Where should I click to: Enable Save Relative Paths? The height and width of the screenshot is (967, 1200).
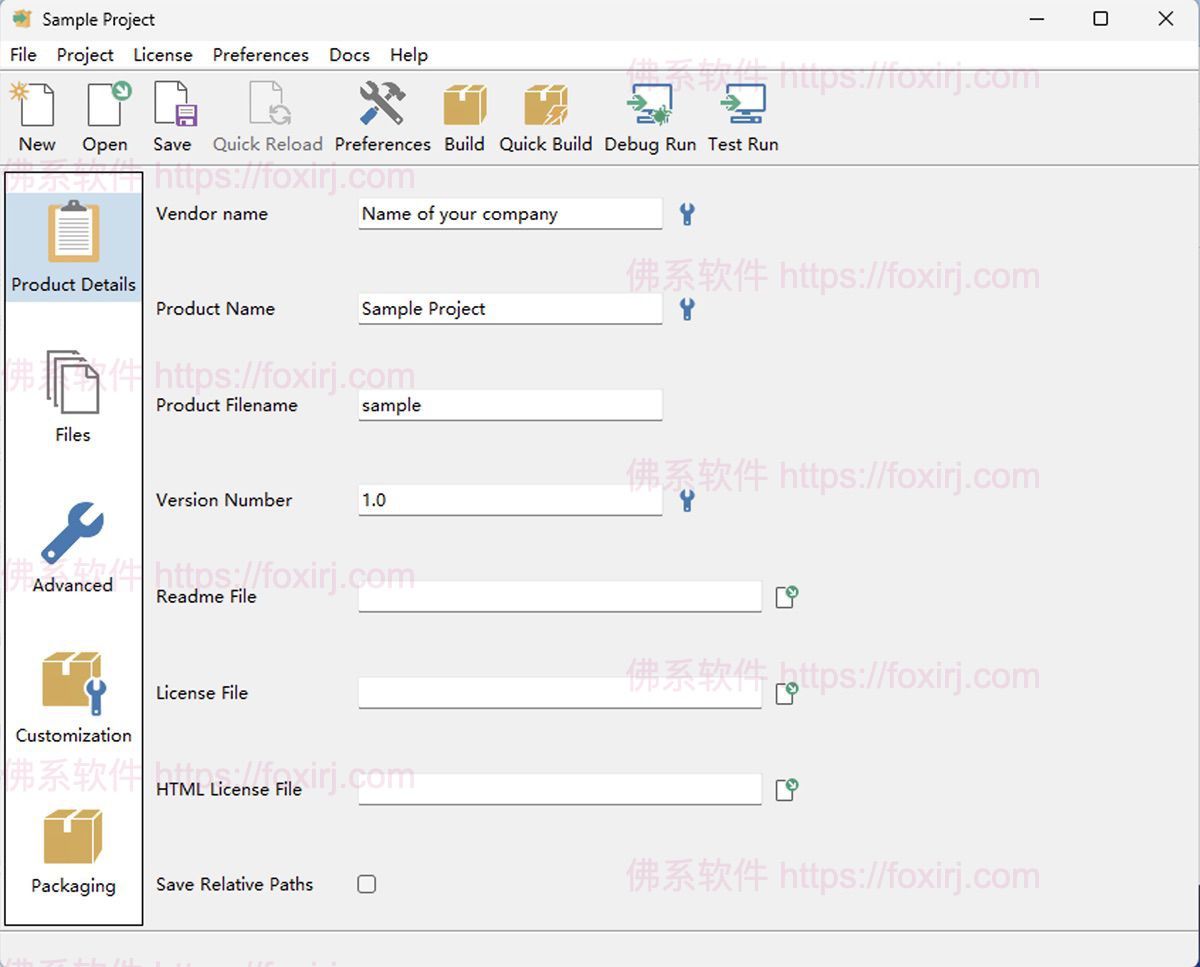tap(367, 884)
